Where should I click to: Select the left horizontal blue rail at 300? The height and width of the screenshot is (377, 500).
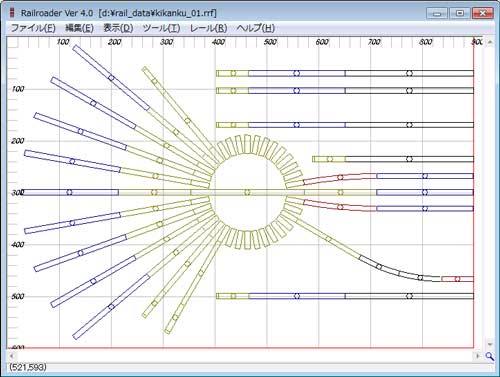coord(69,192)
